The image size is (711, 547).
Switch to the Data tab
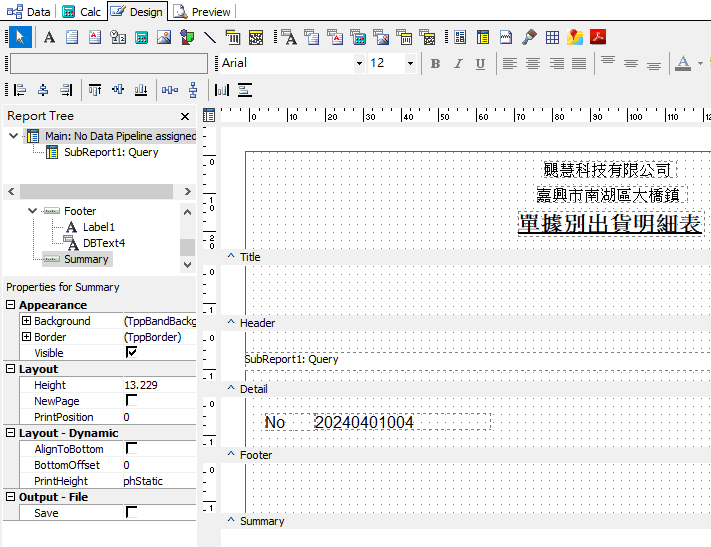point(29,12)
